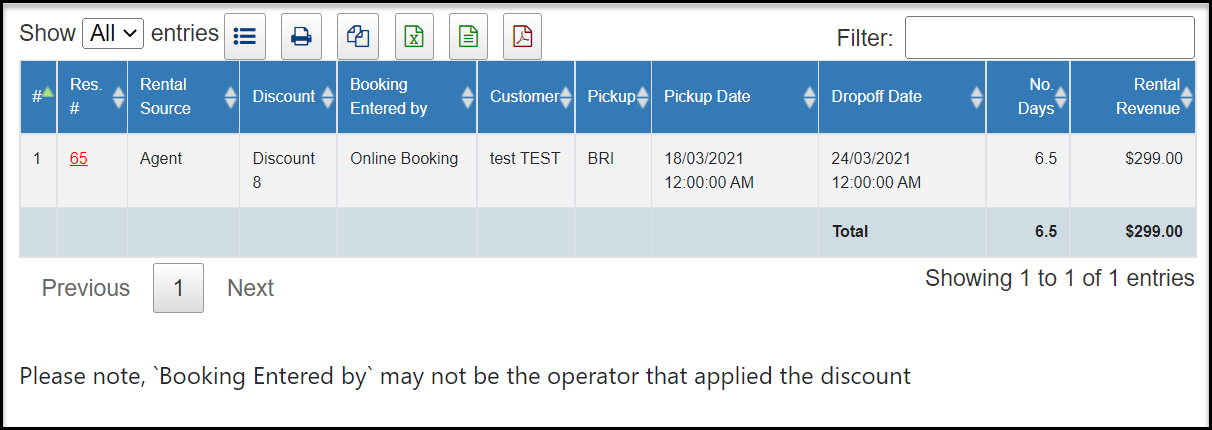Screen dimensions: 1212x430
Task: Go to Next page
Action: click(x=250, y=288)
